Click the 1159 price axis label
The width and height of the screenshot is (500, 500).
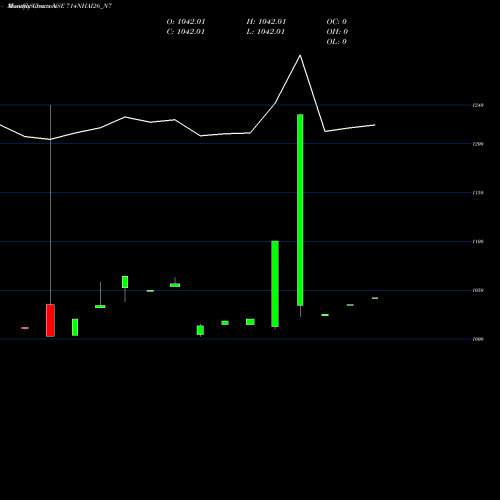478,193
